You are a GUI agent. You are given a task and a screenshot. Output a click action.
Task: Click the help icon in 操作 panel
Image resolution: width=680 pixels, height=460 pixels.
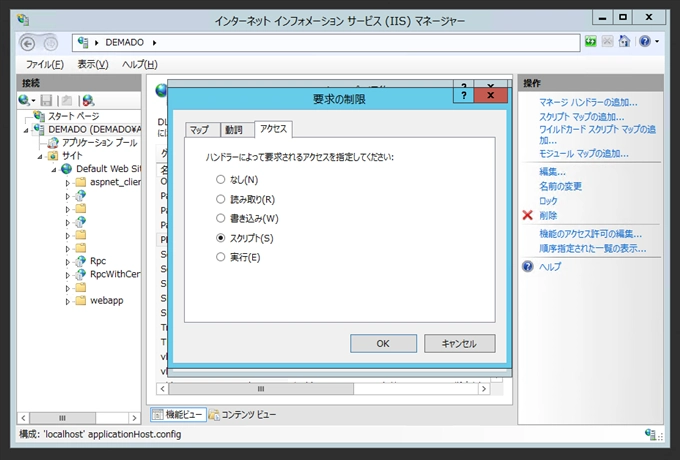[x=528, y=266]
